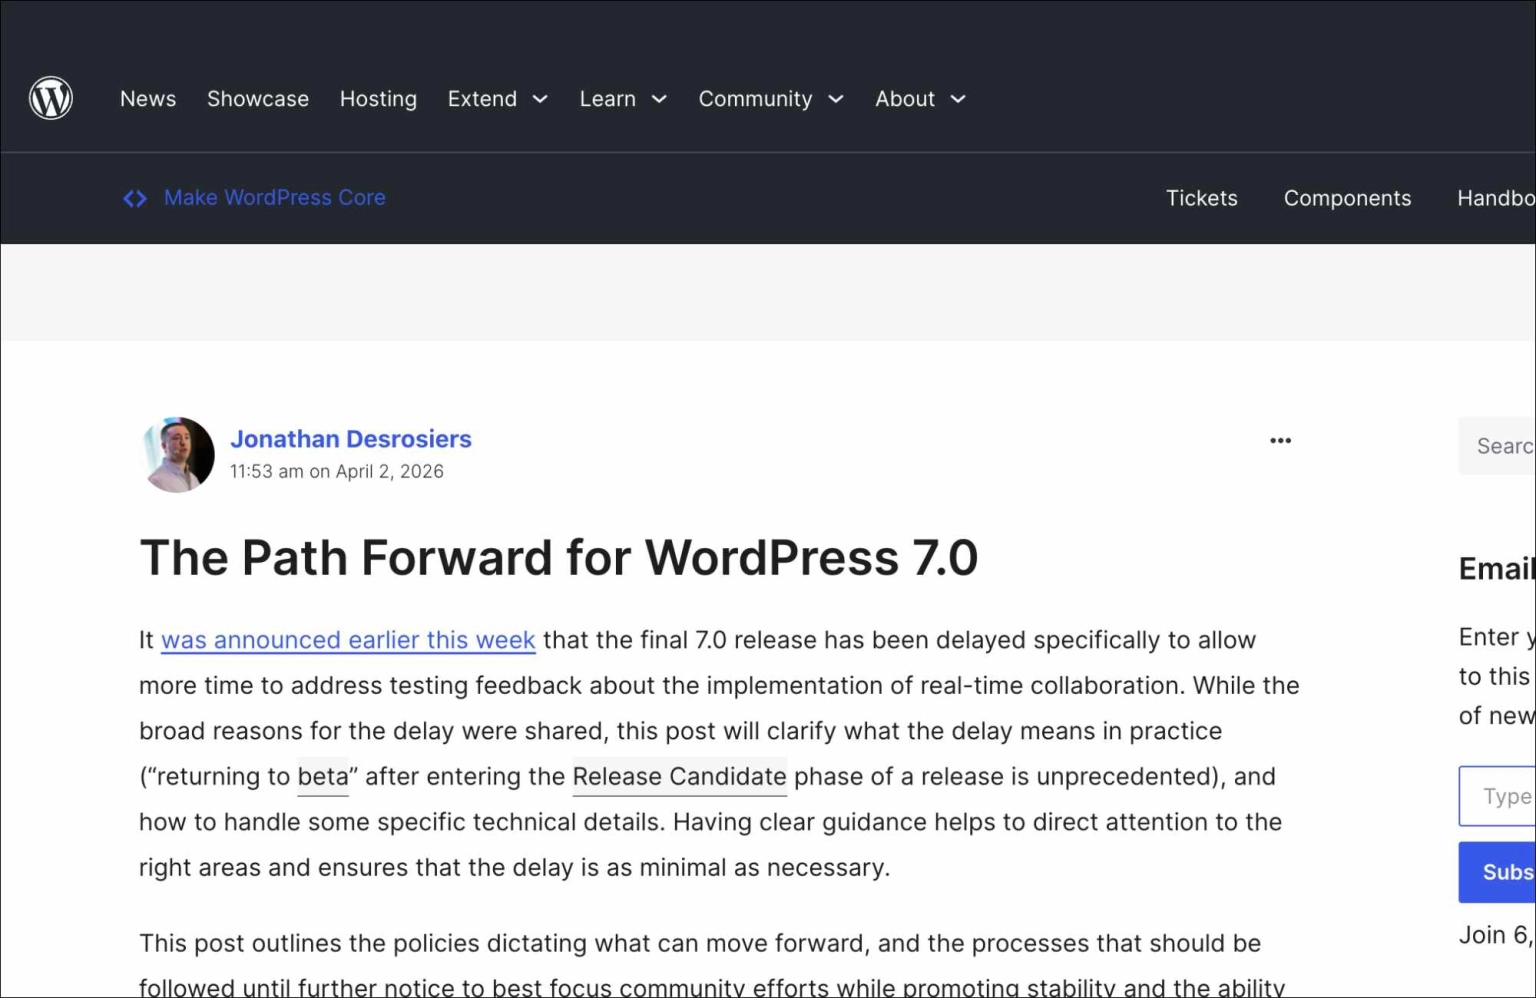Click the post date 'April 2, 2026'
This screenshot has height=998, width=1536.
[390, 471]
